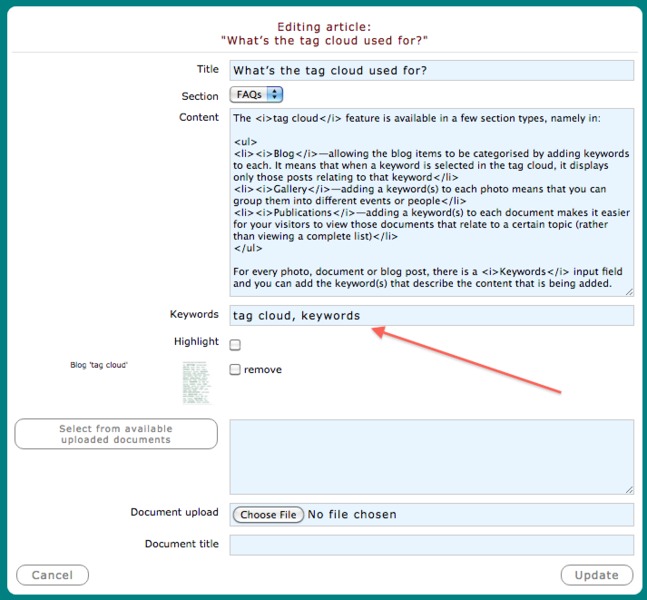The width and height of the screenshot is (647, 600).
Task: Enable the Highlight checkbox
Action: (235, 345)
